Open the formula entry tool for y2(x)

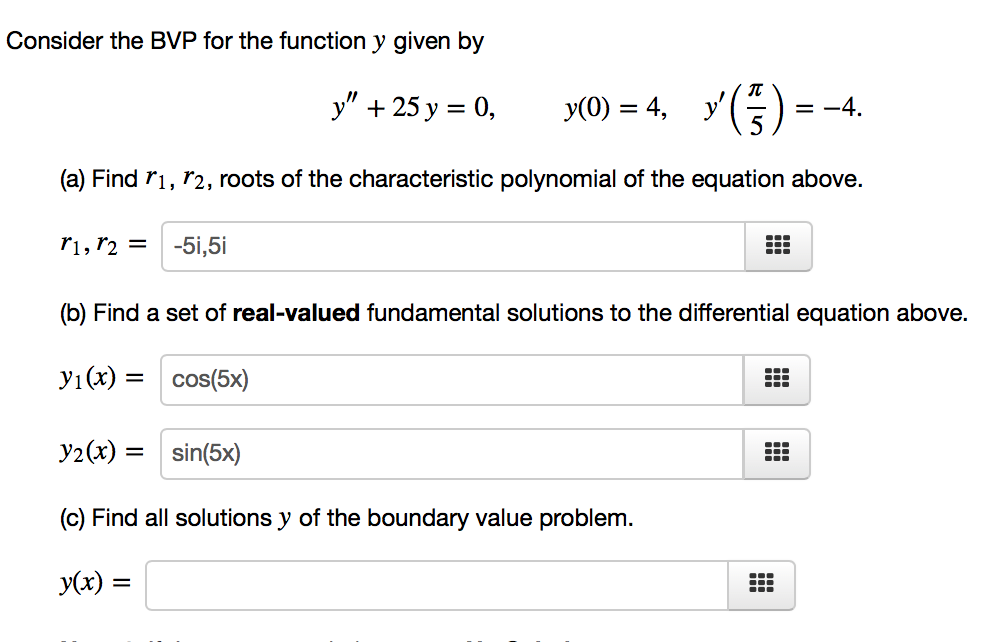(x=777, y=453)
